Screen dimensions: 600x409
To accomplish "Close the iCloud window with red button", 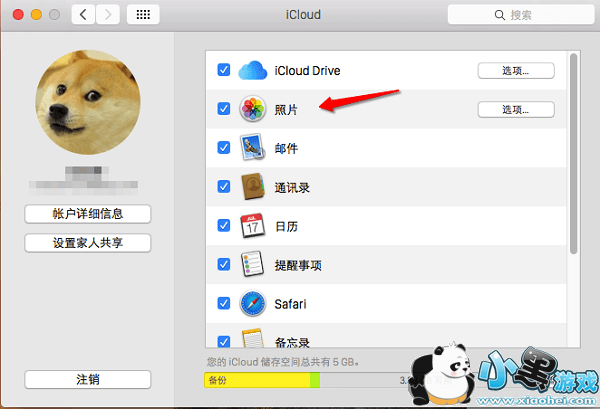I will 18,15.
